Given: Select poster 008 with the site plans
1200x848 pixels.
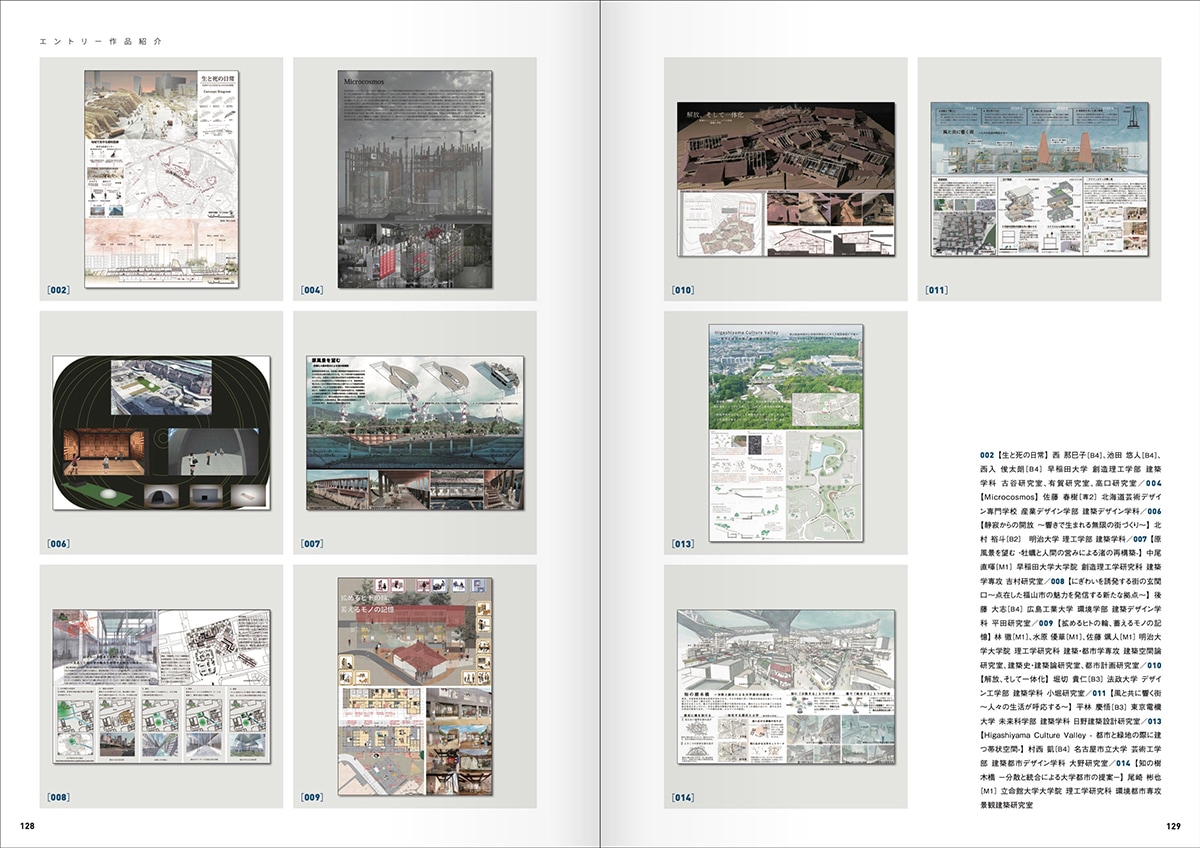Looking at the screenshot, I should [162, 687].
